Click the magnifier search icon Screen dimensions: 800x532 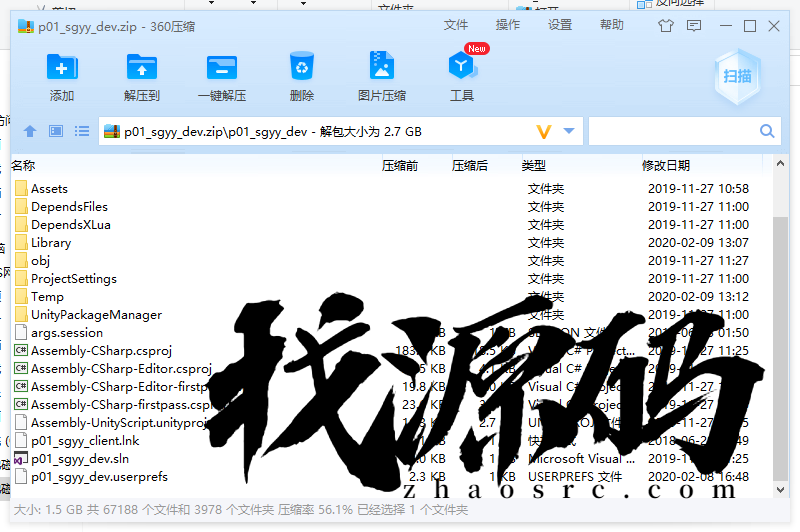[x=767, y=132]
